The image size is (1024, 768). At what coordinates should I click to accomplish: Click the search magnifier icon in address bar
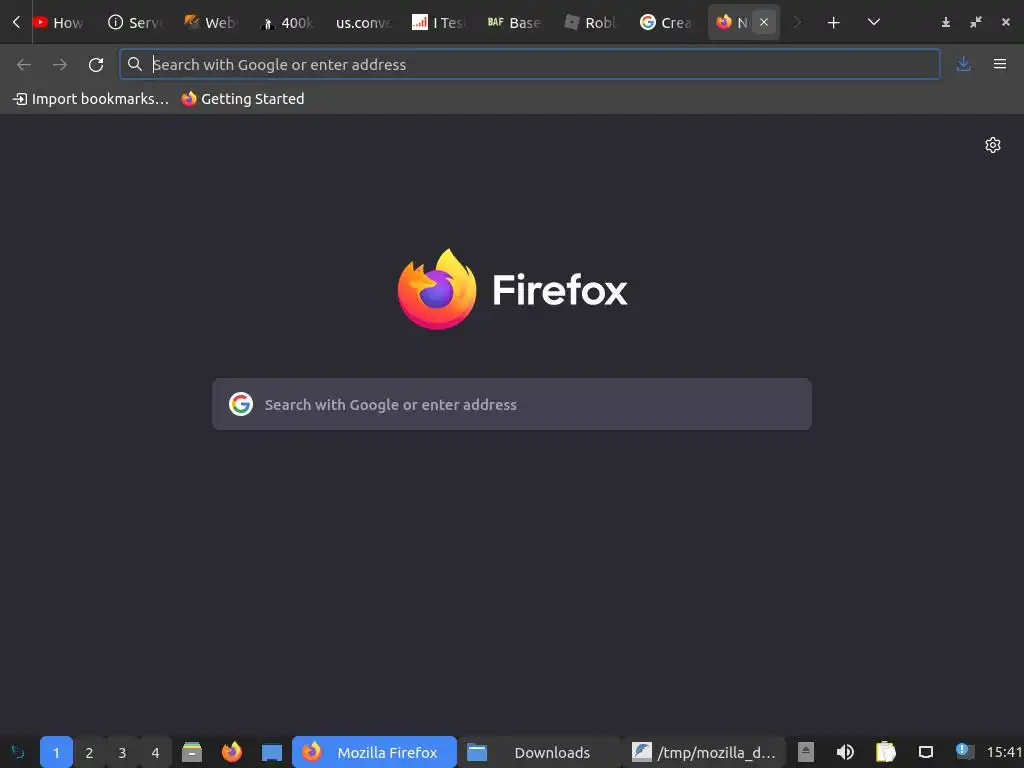click(x=135, y=64)
